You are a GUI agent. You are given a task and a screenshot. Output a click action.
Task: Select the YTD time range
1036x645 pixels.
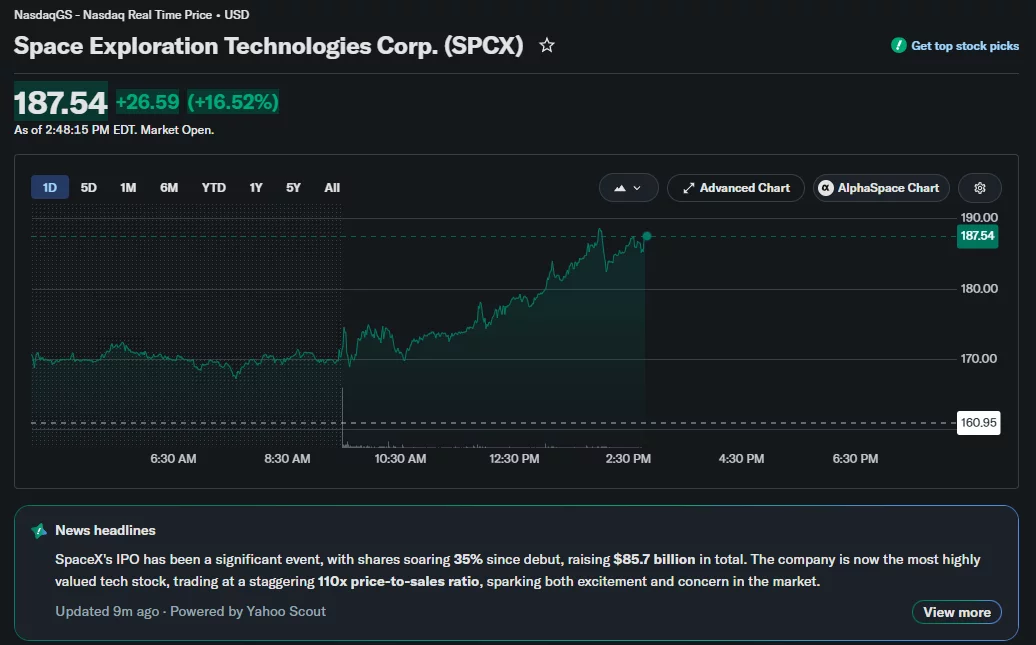213,188
